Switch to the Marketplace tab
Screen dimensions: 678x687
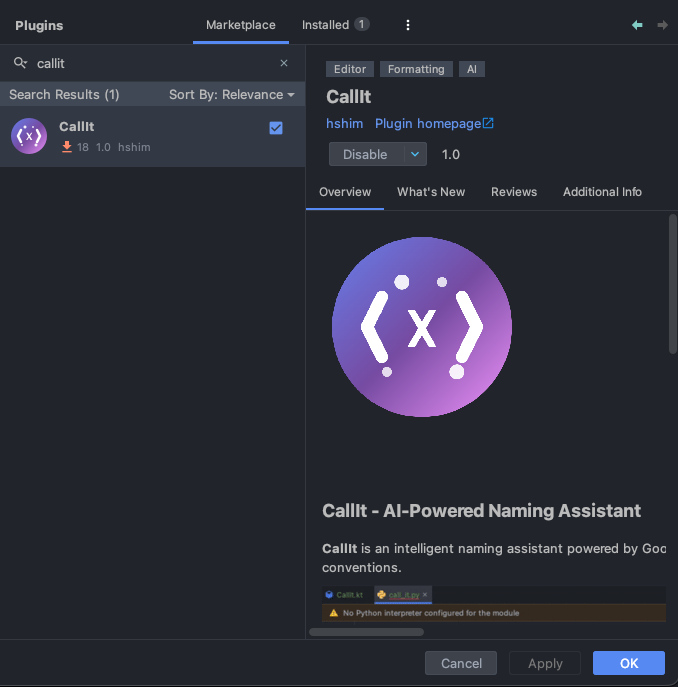[x=240, y=25]
